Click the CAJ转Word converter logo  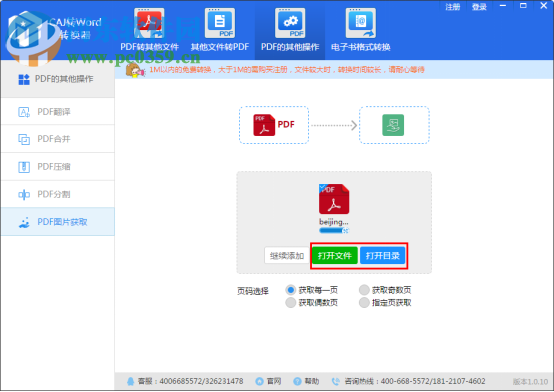pyautogui.click(x=34, y=38)
